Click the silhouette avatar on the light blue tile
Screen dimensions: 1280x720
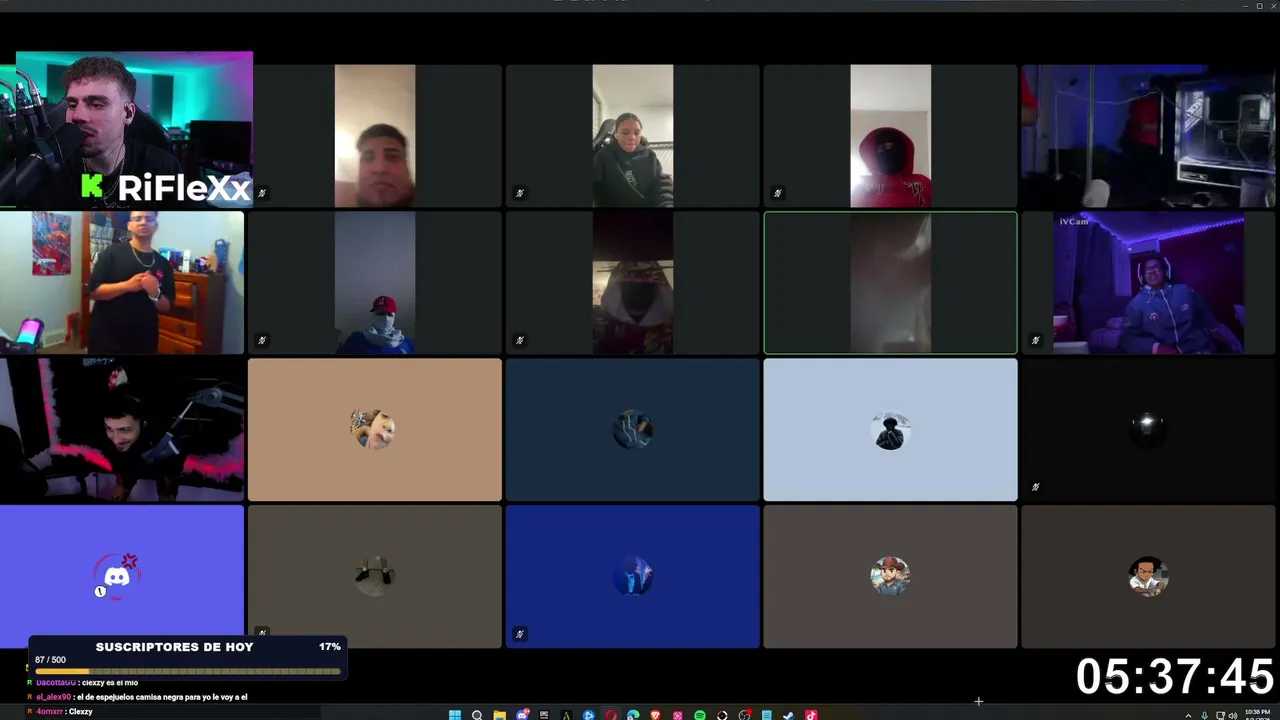(890, 429)
